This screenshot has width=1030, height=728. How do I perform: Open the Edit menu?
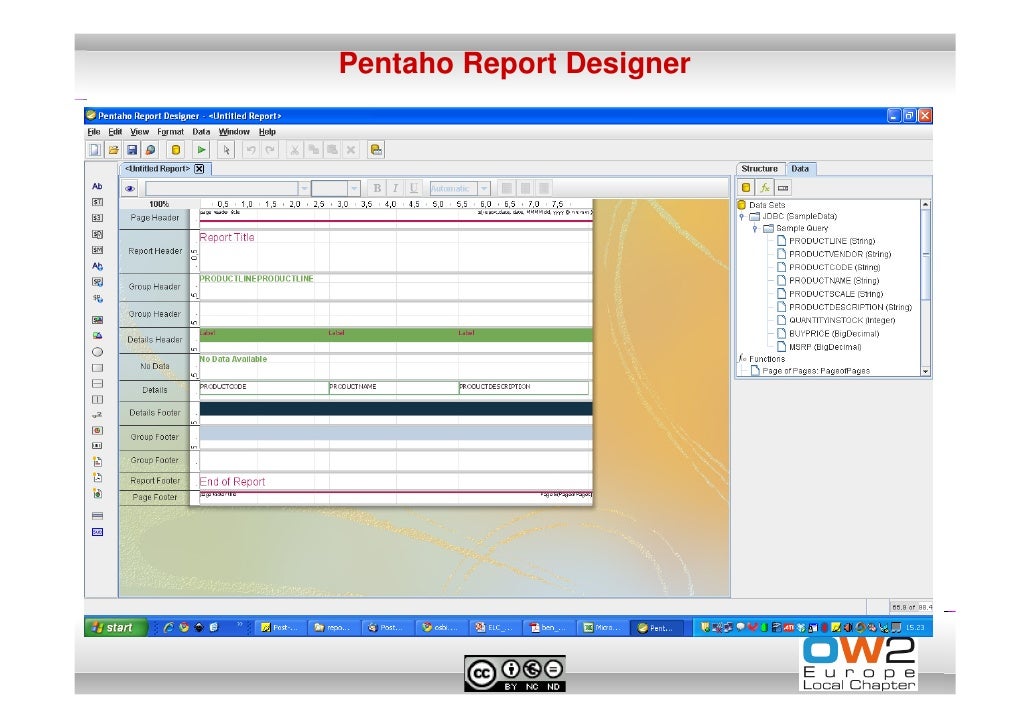[x=115, y=132]
